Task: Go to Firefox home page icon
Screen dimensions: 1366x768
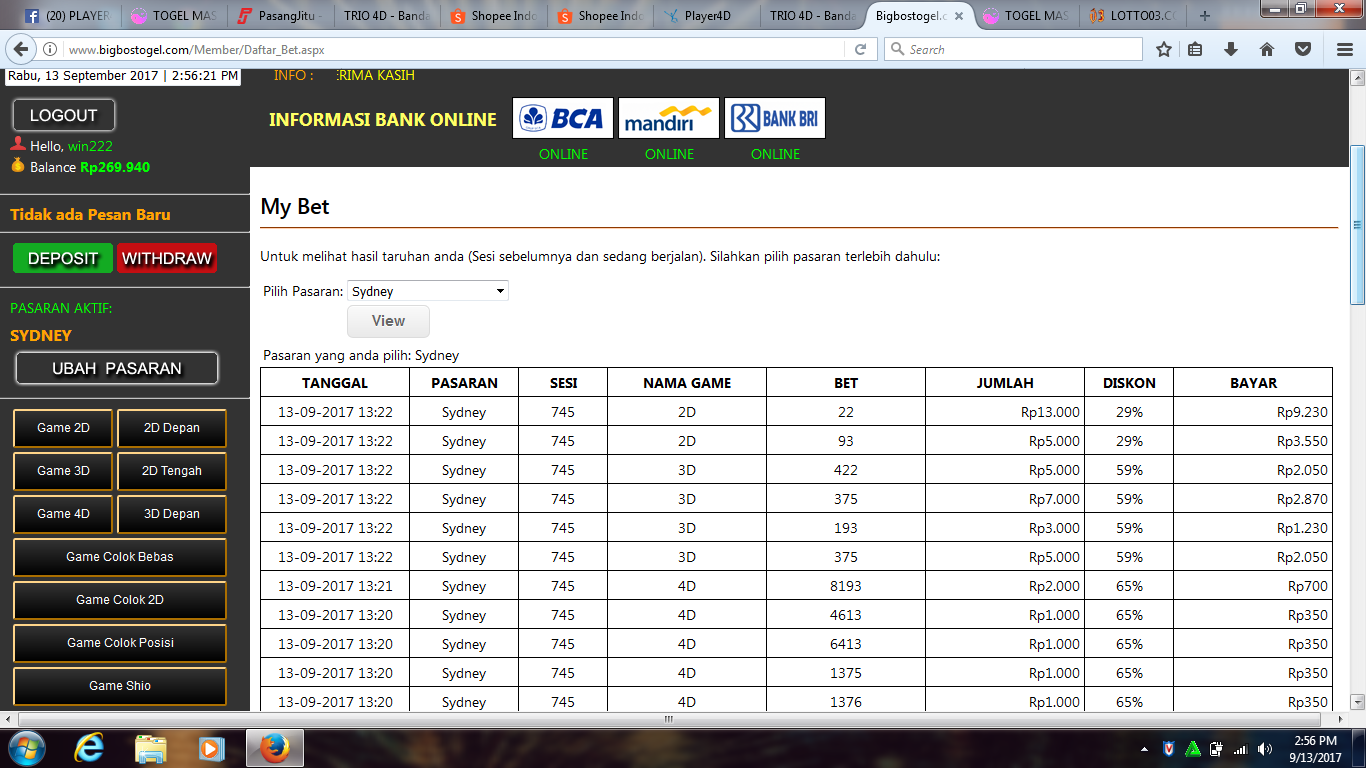Action: (1267, 50)
